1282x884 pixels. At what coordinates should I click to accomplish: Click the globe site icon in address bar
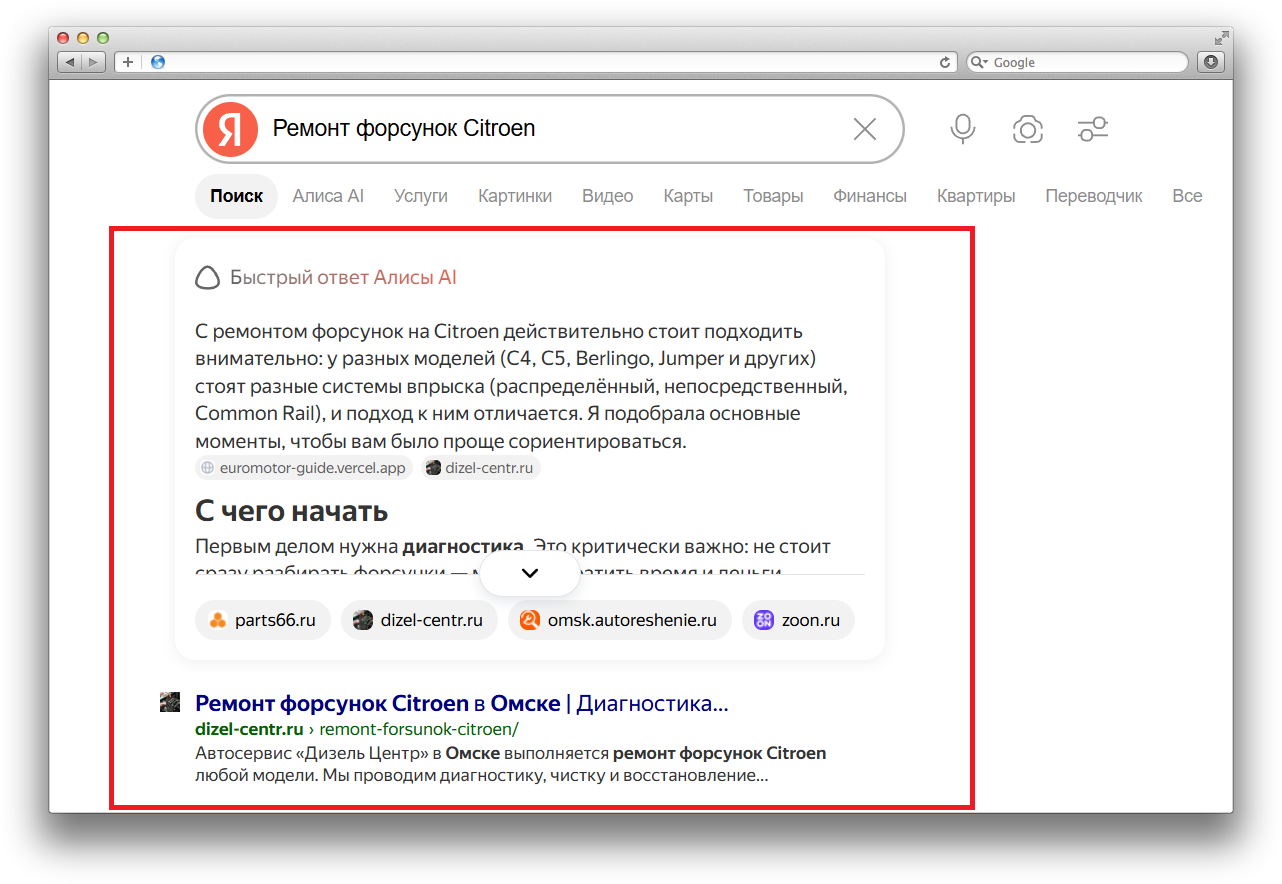click(x=158, y=62)
